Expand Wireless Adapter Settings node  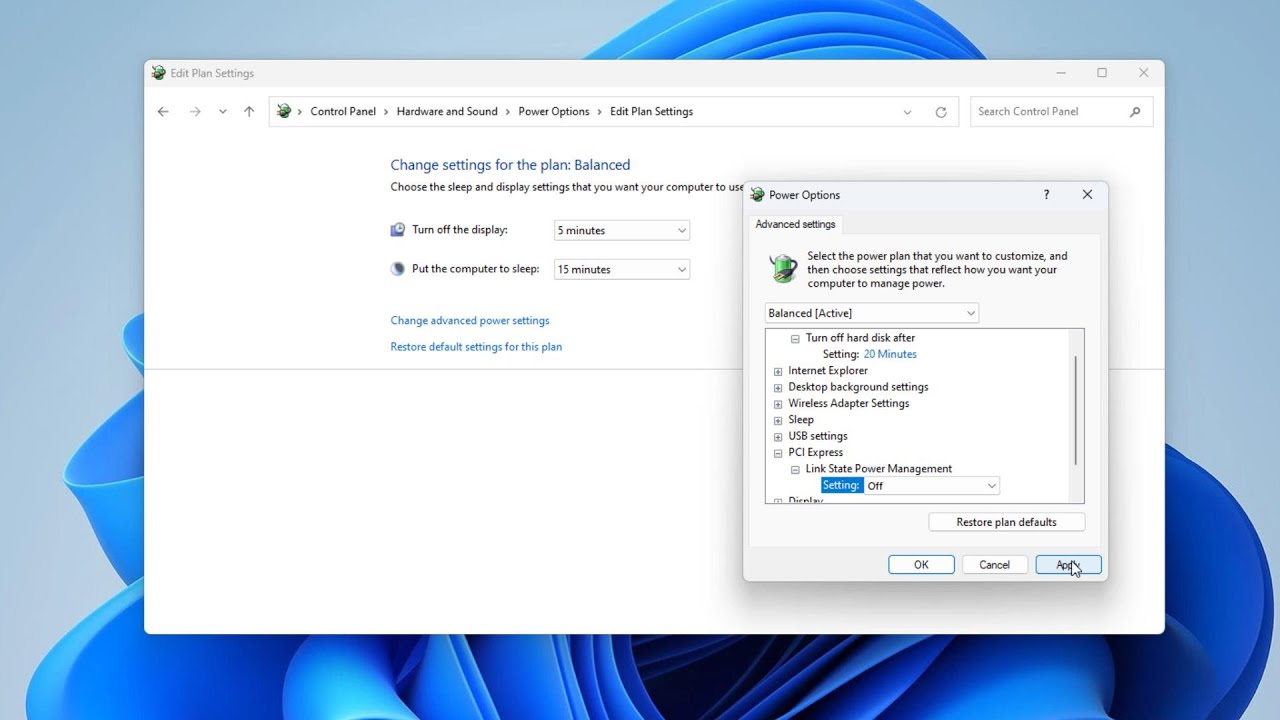point(778,404)
